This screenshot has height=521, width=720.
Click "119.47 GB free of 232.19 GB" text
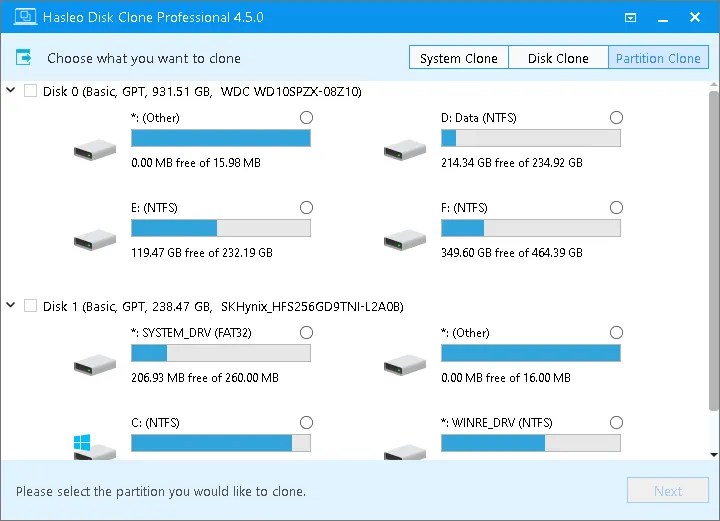[202, 252]
